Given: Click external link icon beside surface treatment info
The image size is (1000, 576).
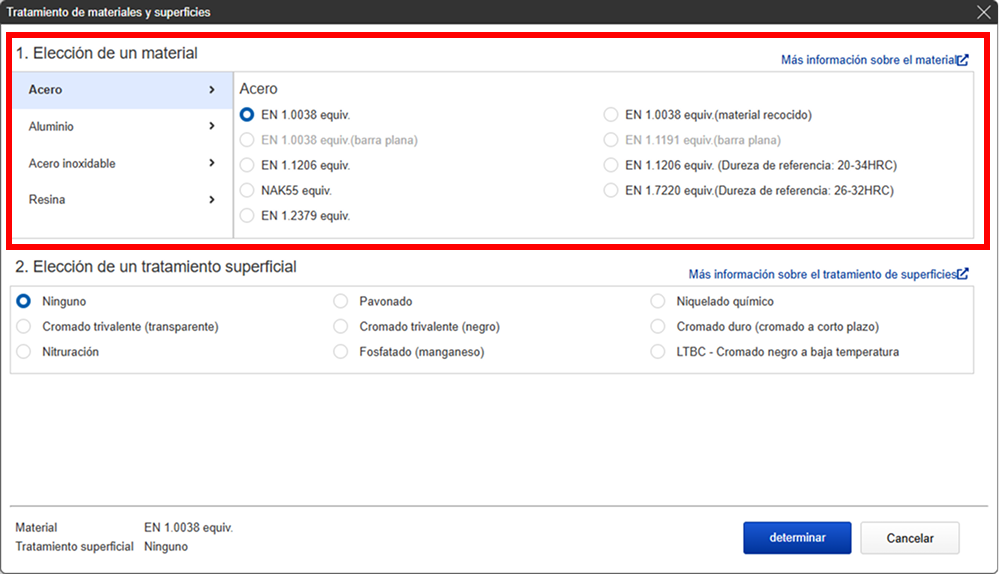Looking at the screenshot, I should 963,274.
